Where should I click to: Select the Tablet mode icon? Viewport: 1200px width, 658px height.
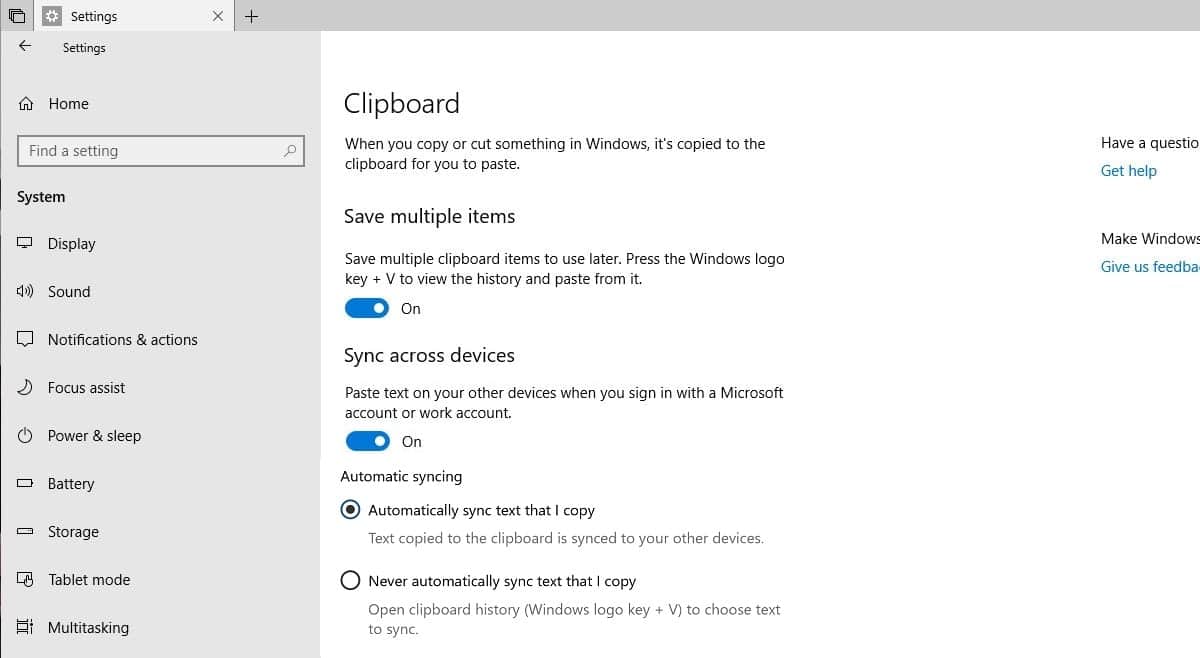[25, 579]
